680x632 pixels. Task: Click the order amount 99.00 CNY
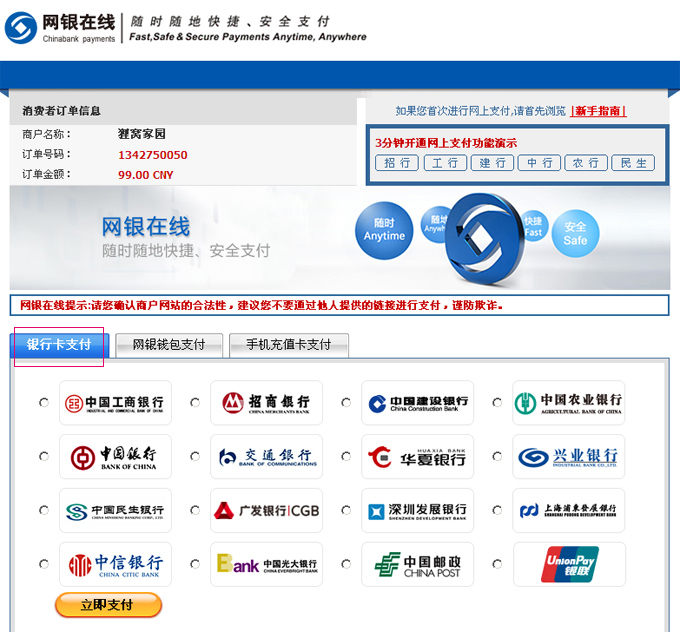146,175
